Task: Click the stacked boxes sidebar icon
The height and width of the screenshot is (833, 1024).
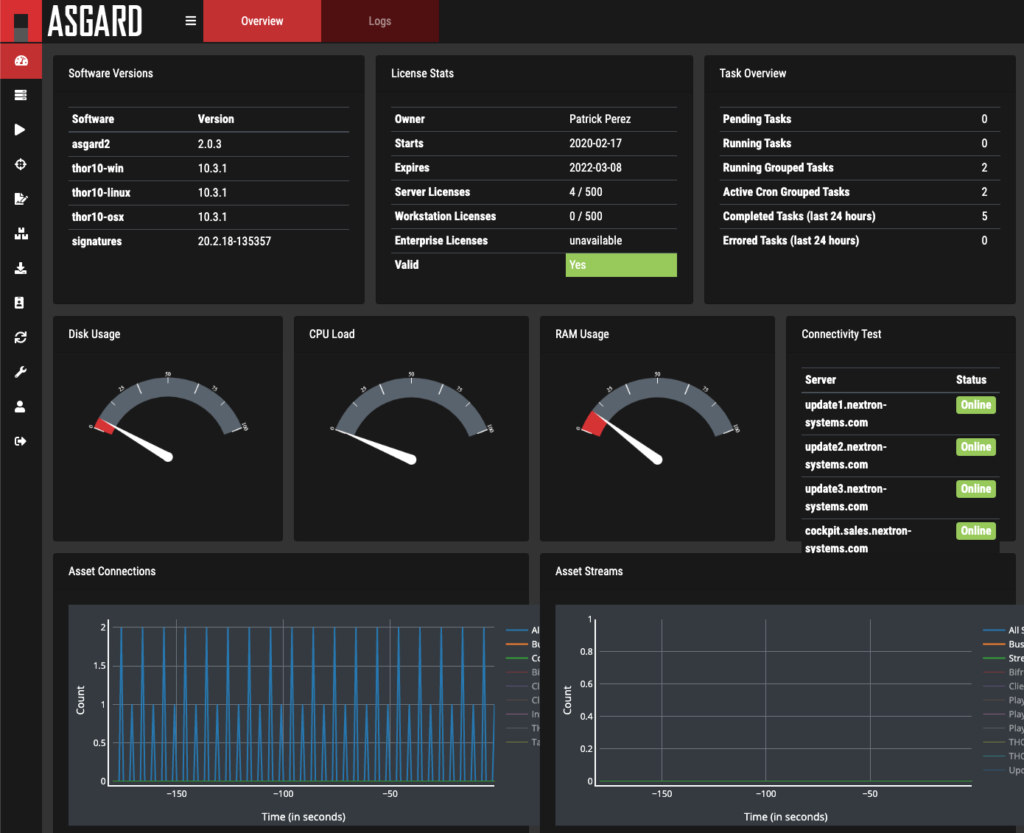Action: coord(21,233)
